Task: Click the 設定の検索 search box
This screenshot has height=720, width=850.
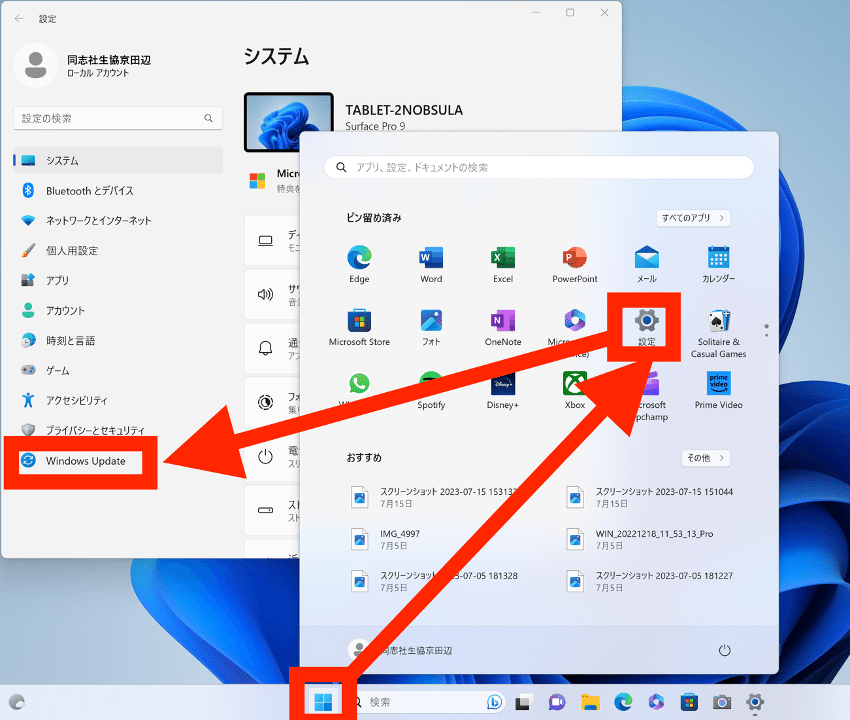Action: 118,118
